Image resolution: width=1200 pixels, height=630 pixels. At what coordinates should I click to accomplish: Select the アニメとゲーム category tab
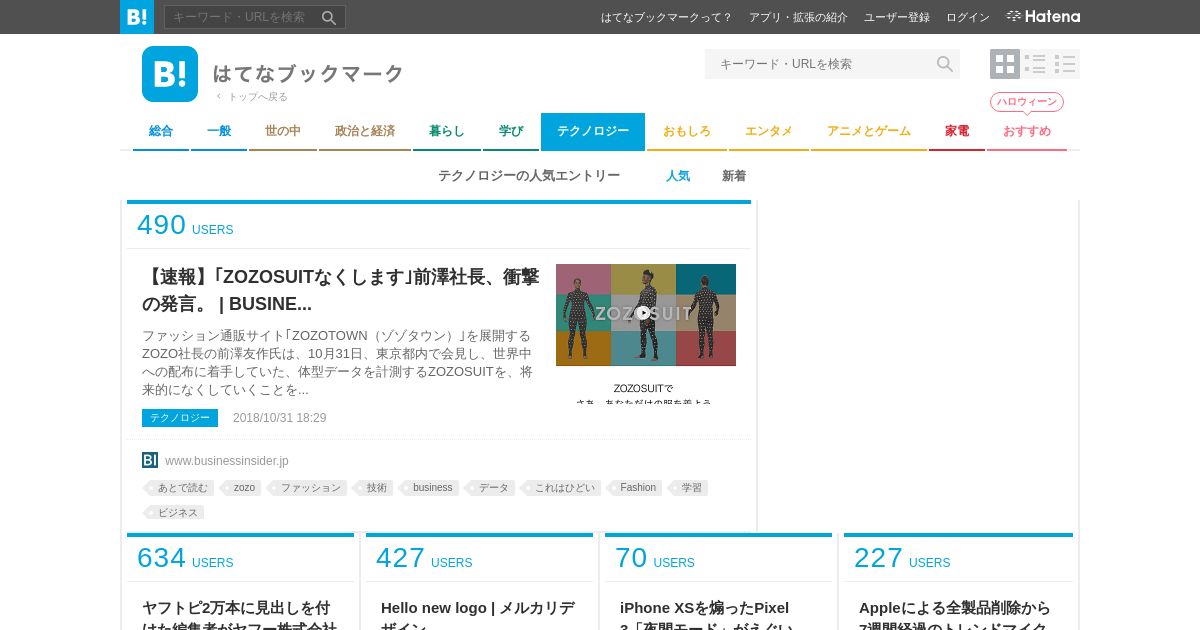coord(869,131)
